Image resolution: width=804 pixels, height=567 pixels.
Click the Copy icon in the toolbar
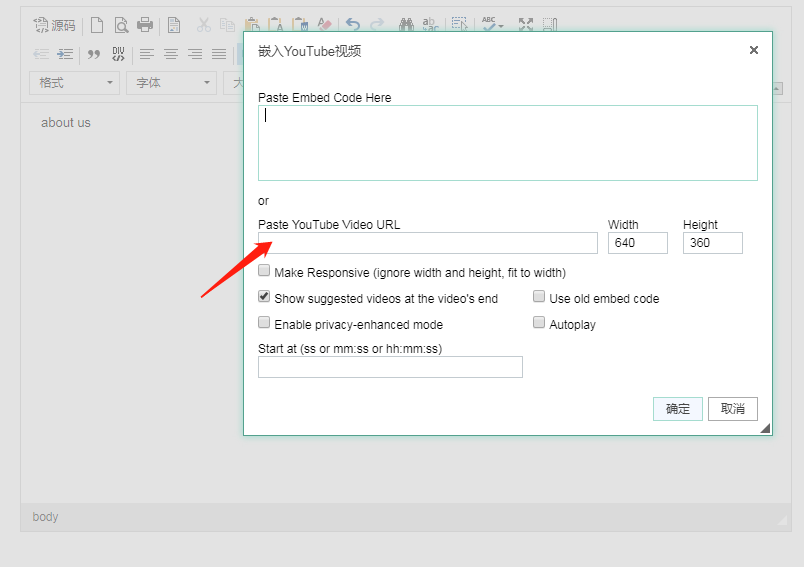tap(227, 25)
